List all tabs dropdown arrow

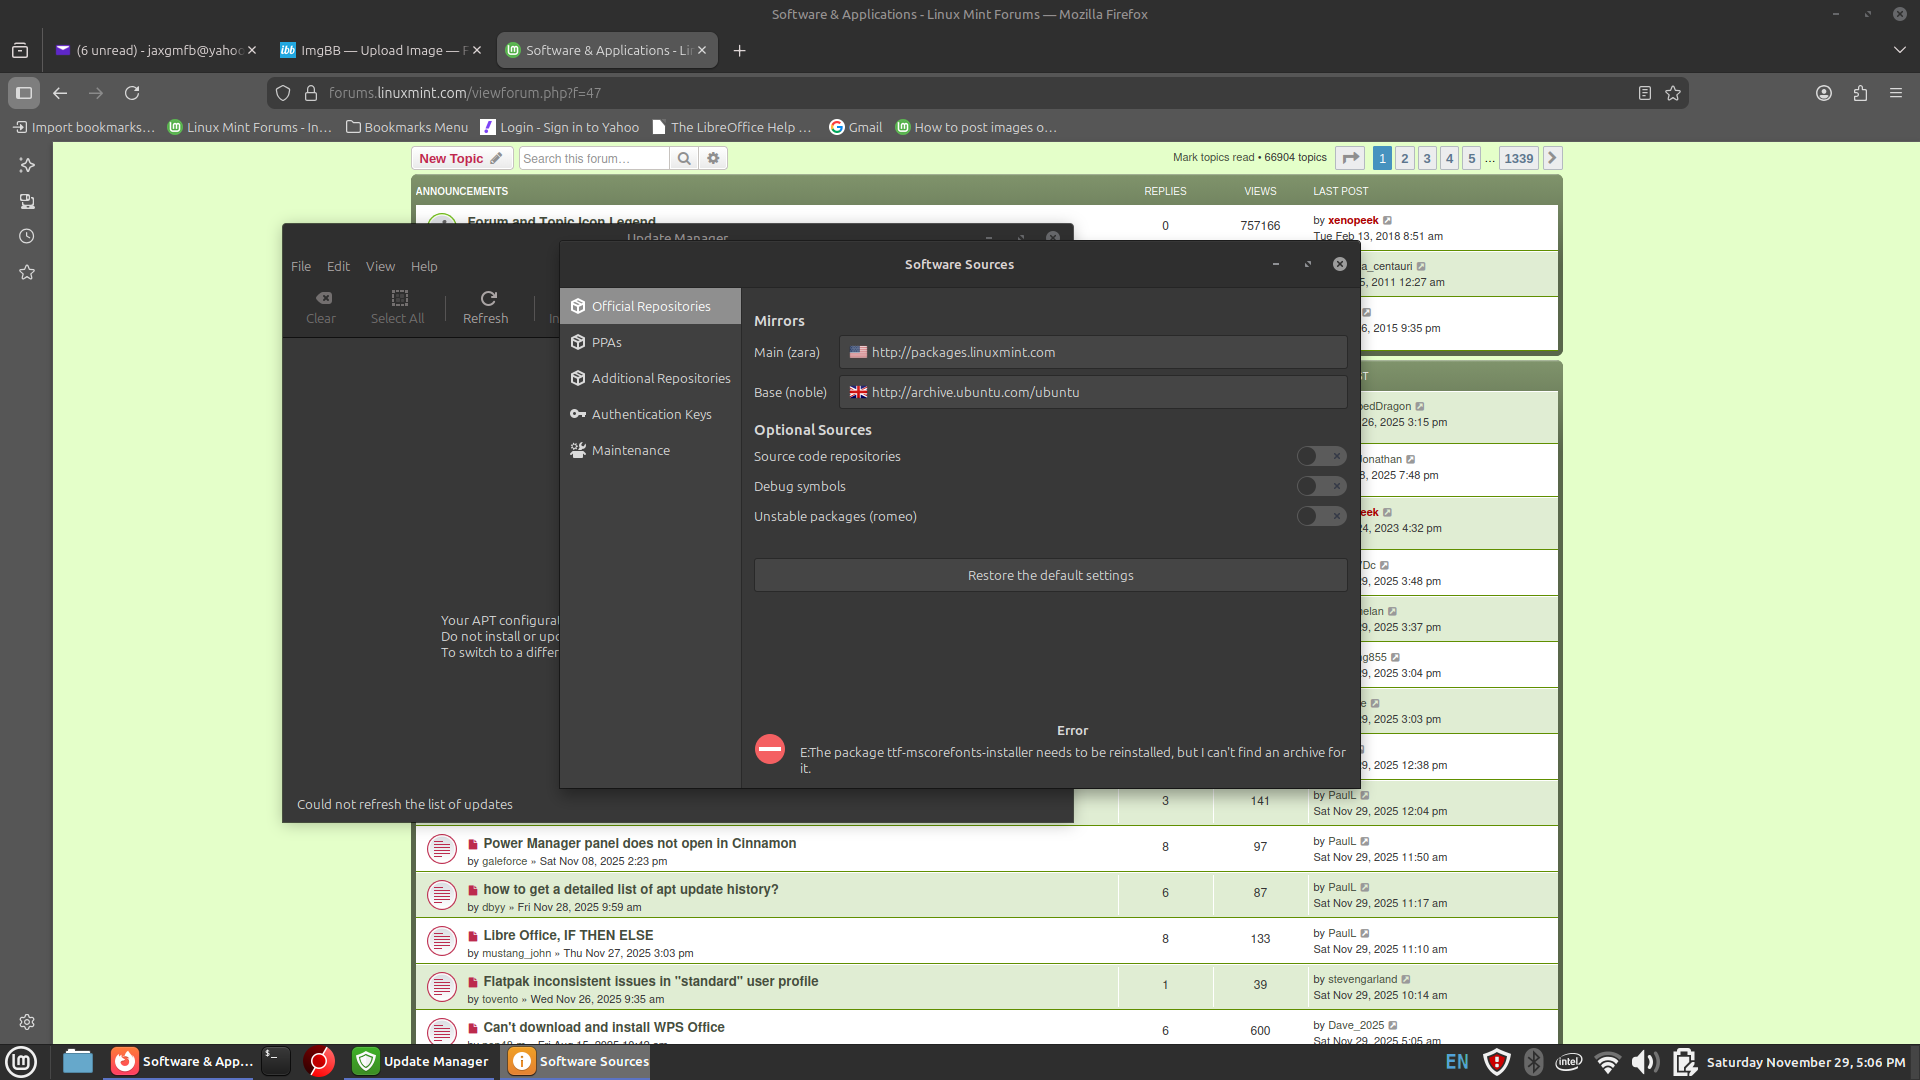pyautogui.click(x=1900, y=50)
